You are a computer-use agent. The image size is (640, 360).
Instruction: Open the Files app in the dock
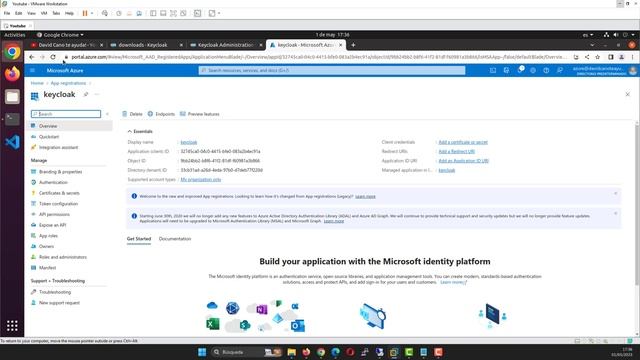pyautogui.click(x=12, y=97)
